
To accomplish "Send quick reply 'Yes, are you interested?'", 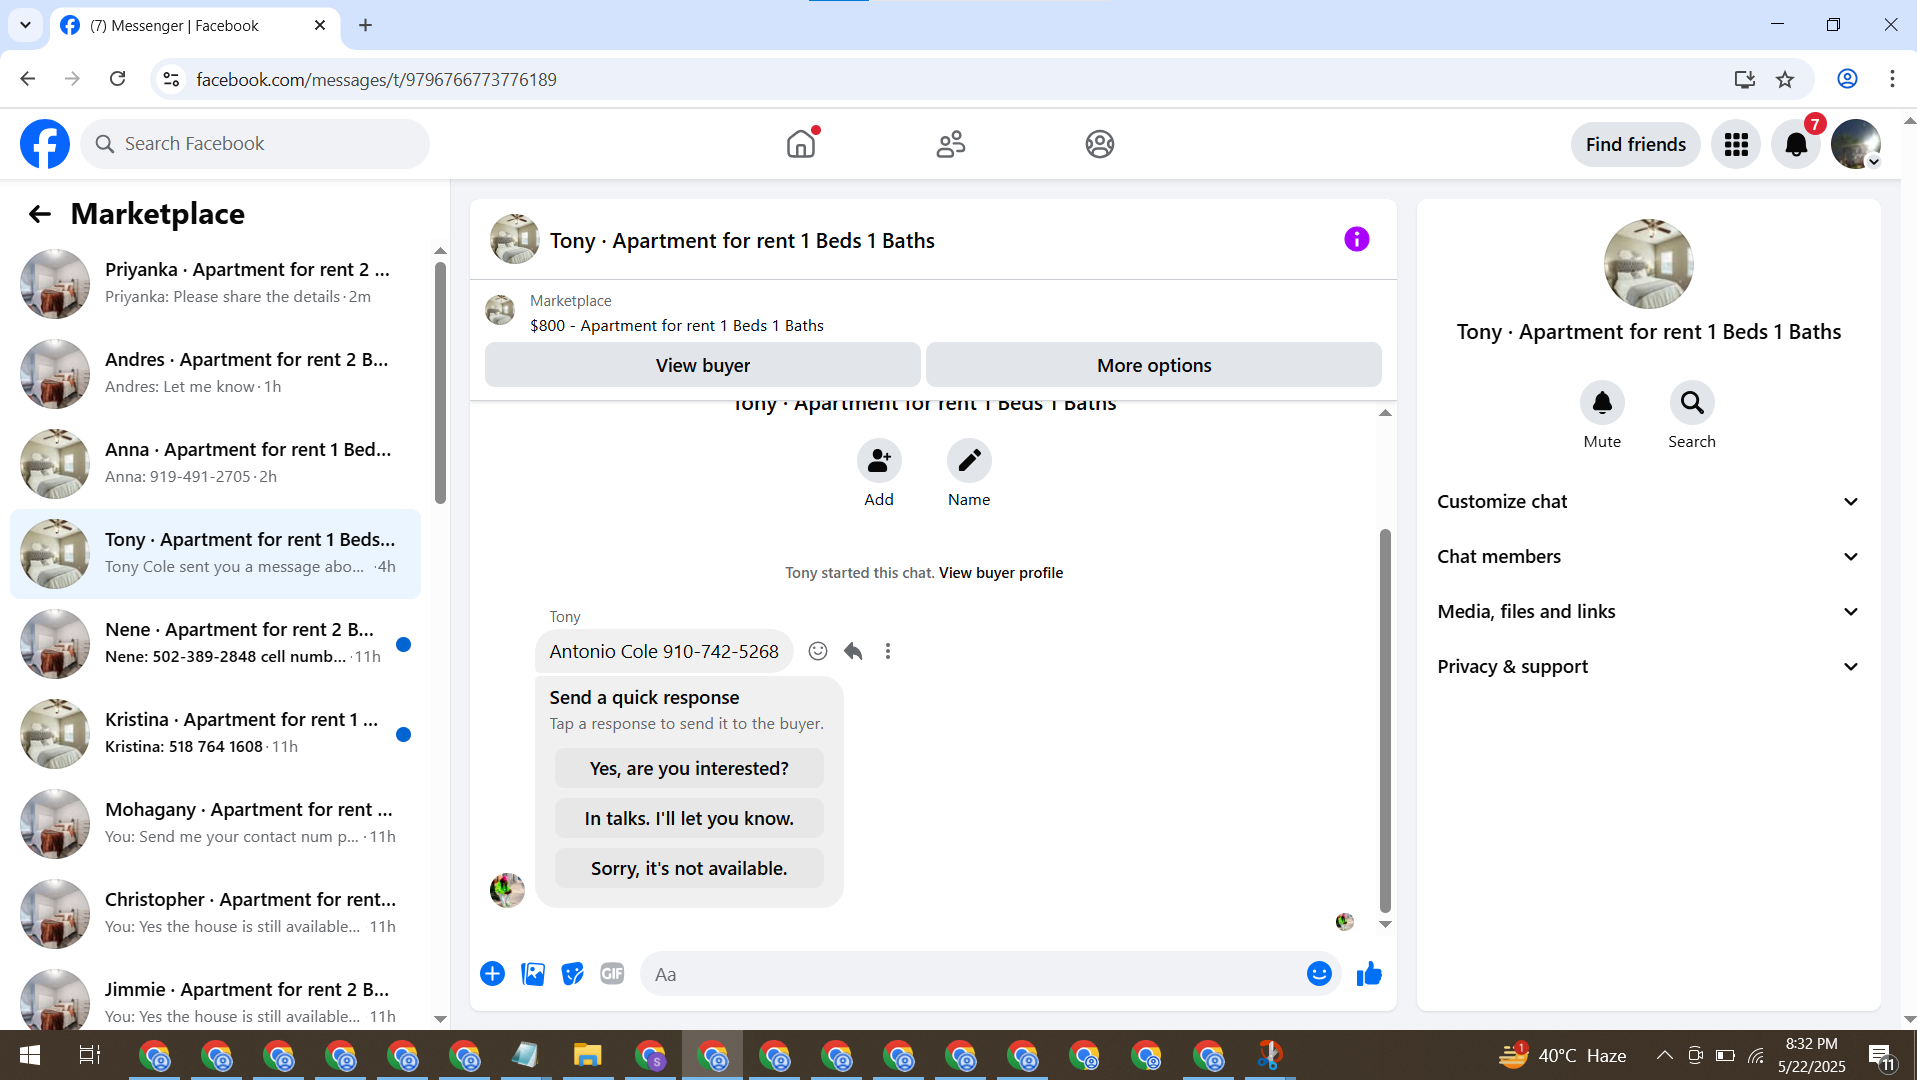I will (689, 769).
